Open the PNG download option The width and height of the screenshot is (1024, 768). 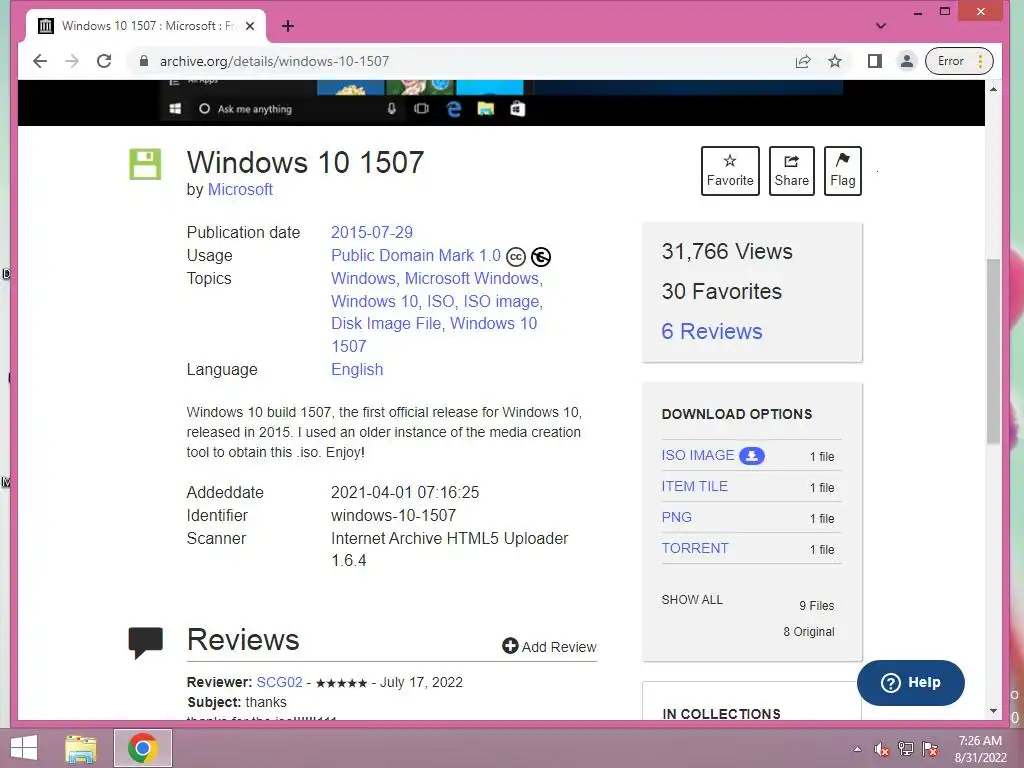677,517
